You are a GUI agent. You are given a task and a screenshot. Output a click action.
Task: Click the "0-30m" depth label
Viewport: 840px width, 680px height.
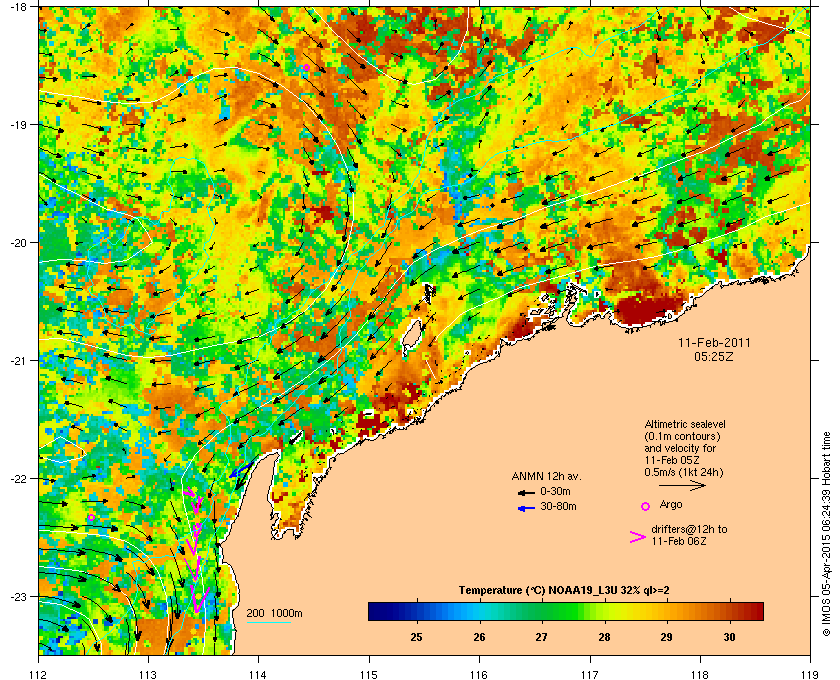[x=555, y=491]
